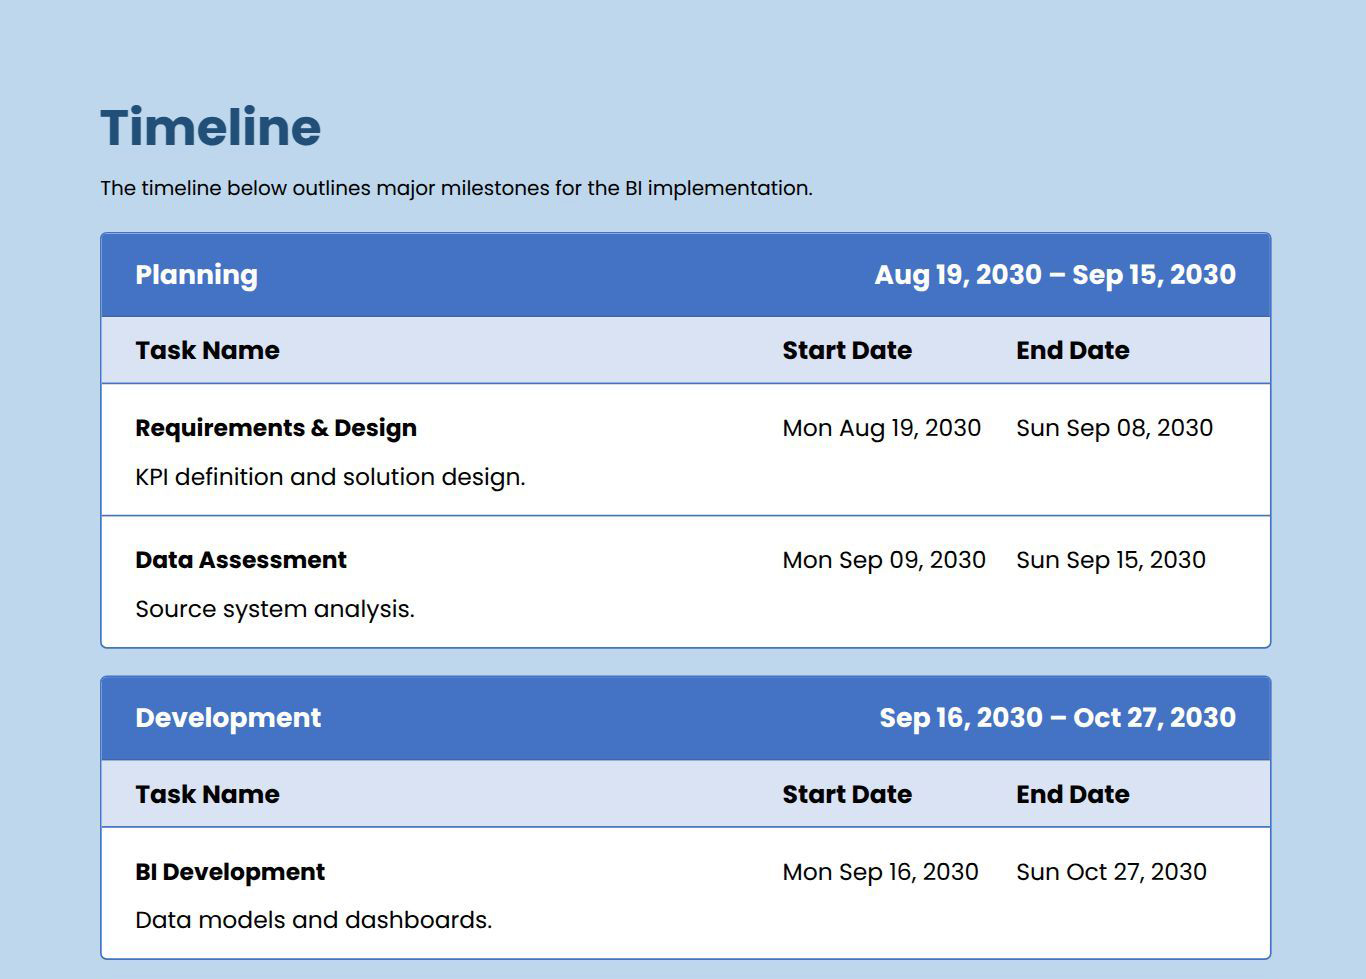This screenshot has height=979, width=1366.
Task: Click the Planning phase header title
Action: (196, 275)
